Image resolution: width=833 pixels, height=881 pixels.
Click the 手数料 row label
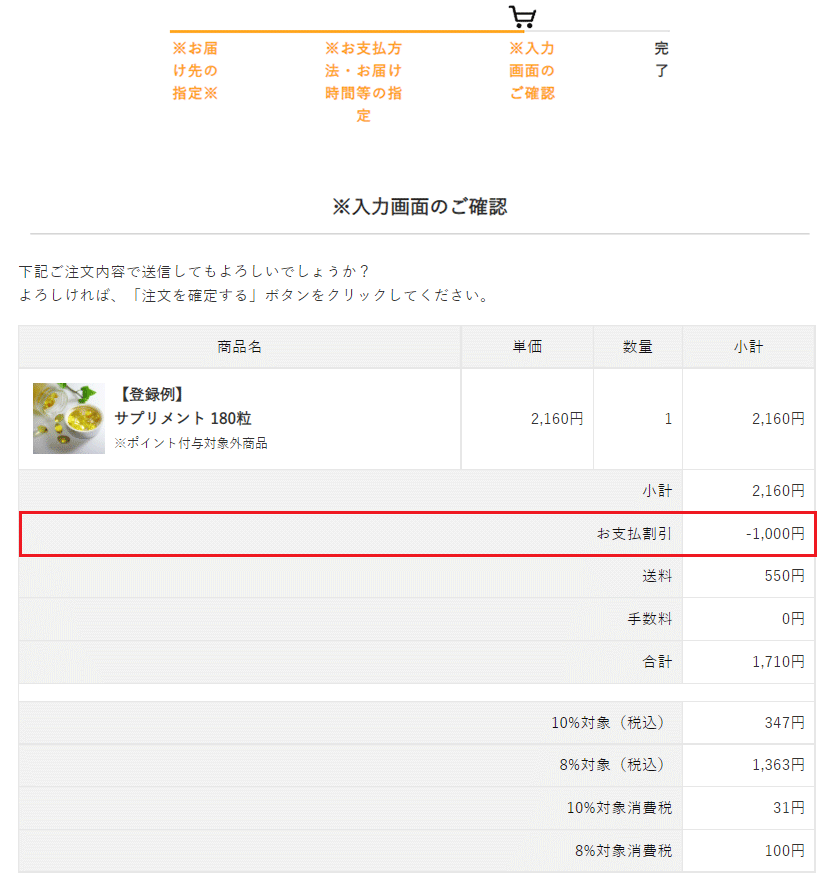650,619
